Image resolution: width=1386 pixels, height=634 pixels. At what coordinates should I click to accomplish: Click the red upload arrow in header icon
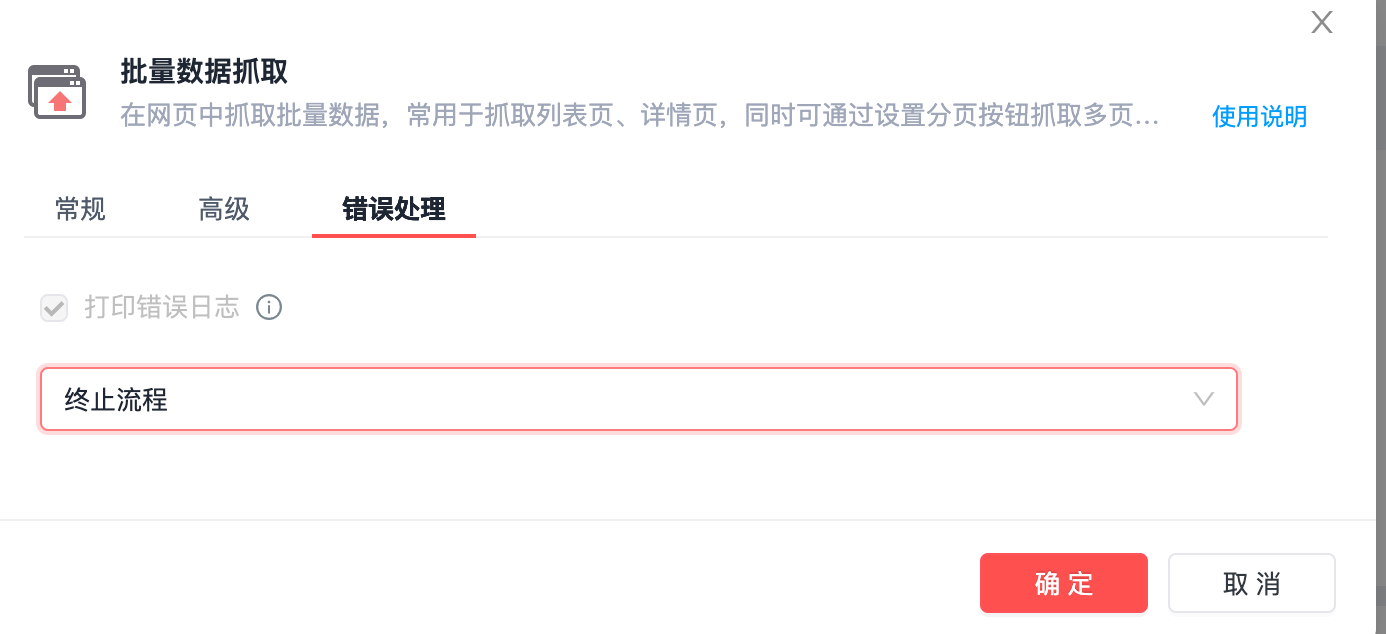[61, 101]
